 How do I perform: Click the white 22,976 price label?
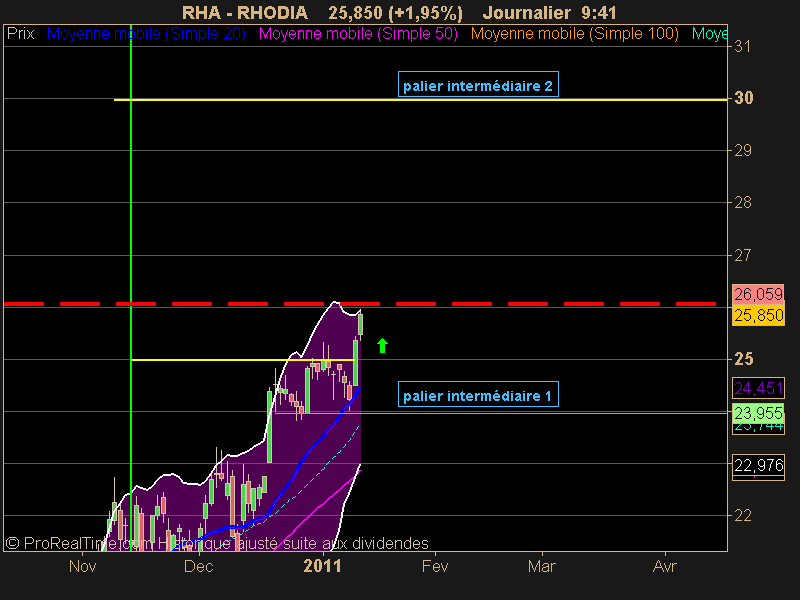click(758, 465)
